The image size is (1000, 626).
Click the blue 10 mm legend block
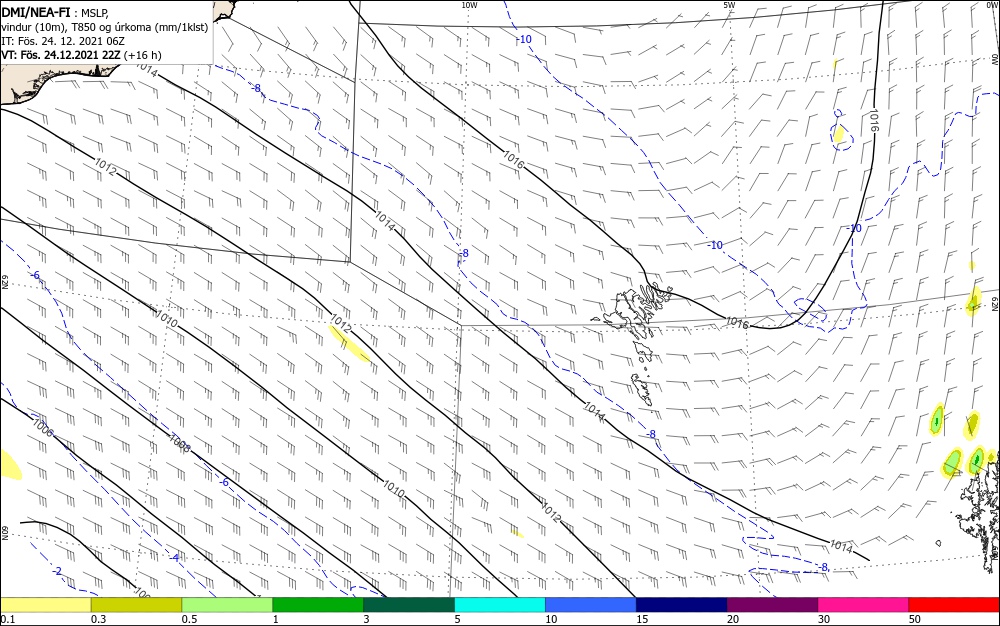pyautogui.click(x=591, y=605)
